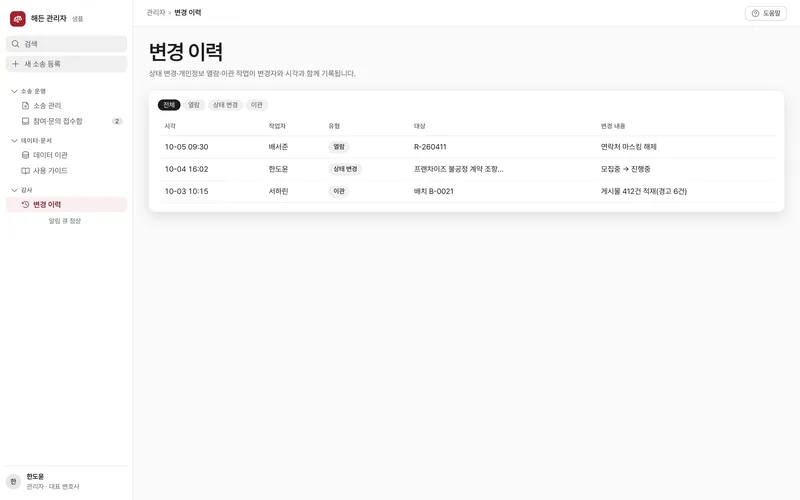Open user profile 한도윤 at sidebar bottom
Image resolution: width=800 pixels, height=500 pixels.
pos(66,481)
